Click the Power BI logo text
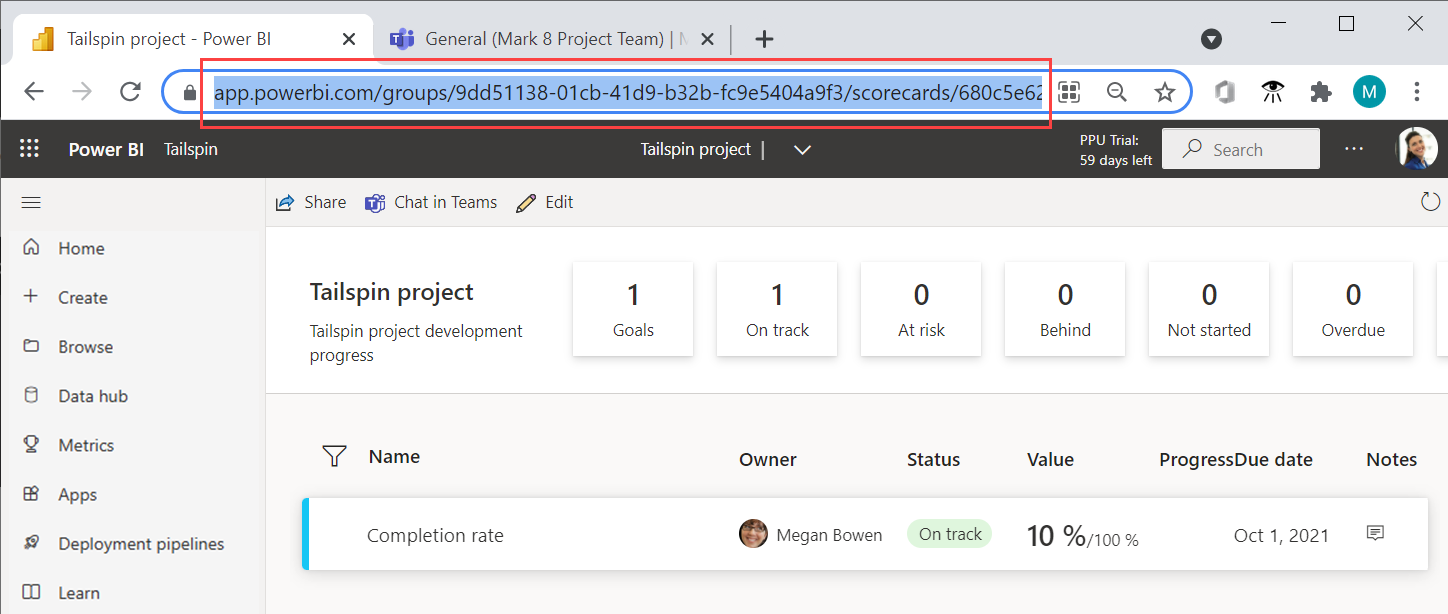The image size is (1448, 614). [106, 149]
